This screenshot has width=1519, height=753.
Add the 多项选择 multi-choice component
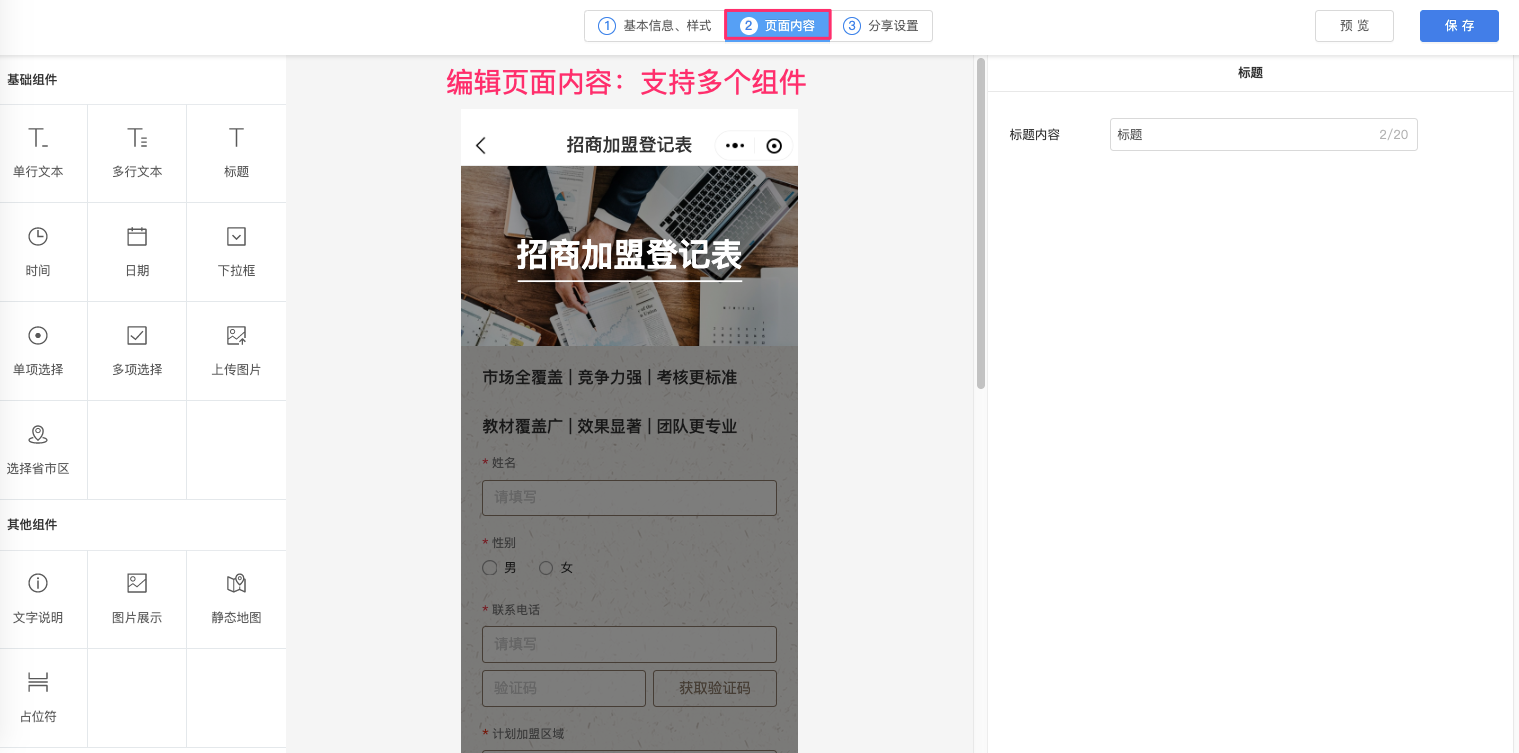(x=137, y=351)
